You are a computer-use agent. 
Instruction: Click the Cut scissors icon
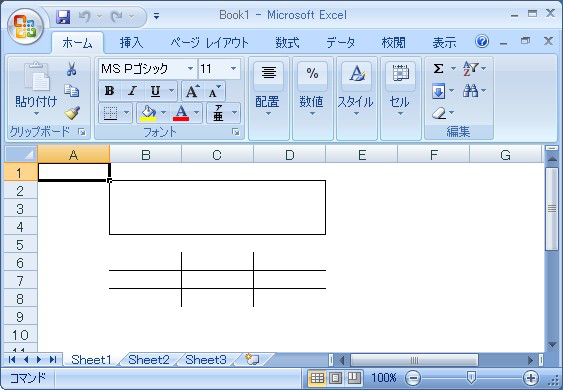tap(71, 69)
